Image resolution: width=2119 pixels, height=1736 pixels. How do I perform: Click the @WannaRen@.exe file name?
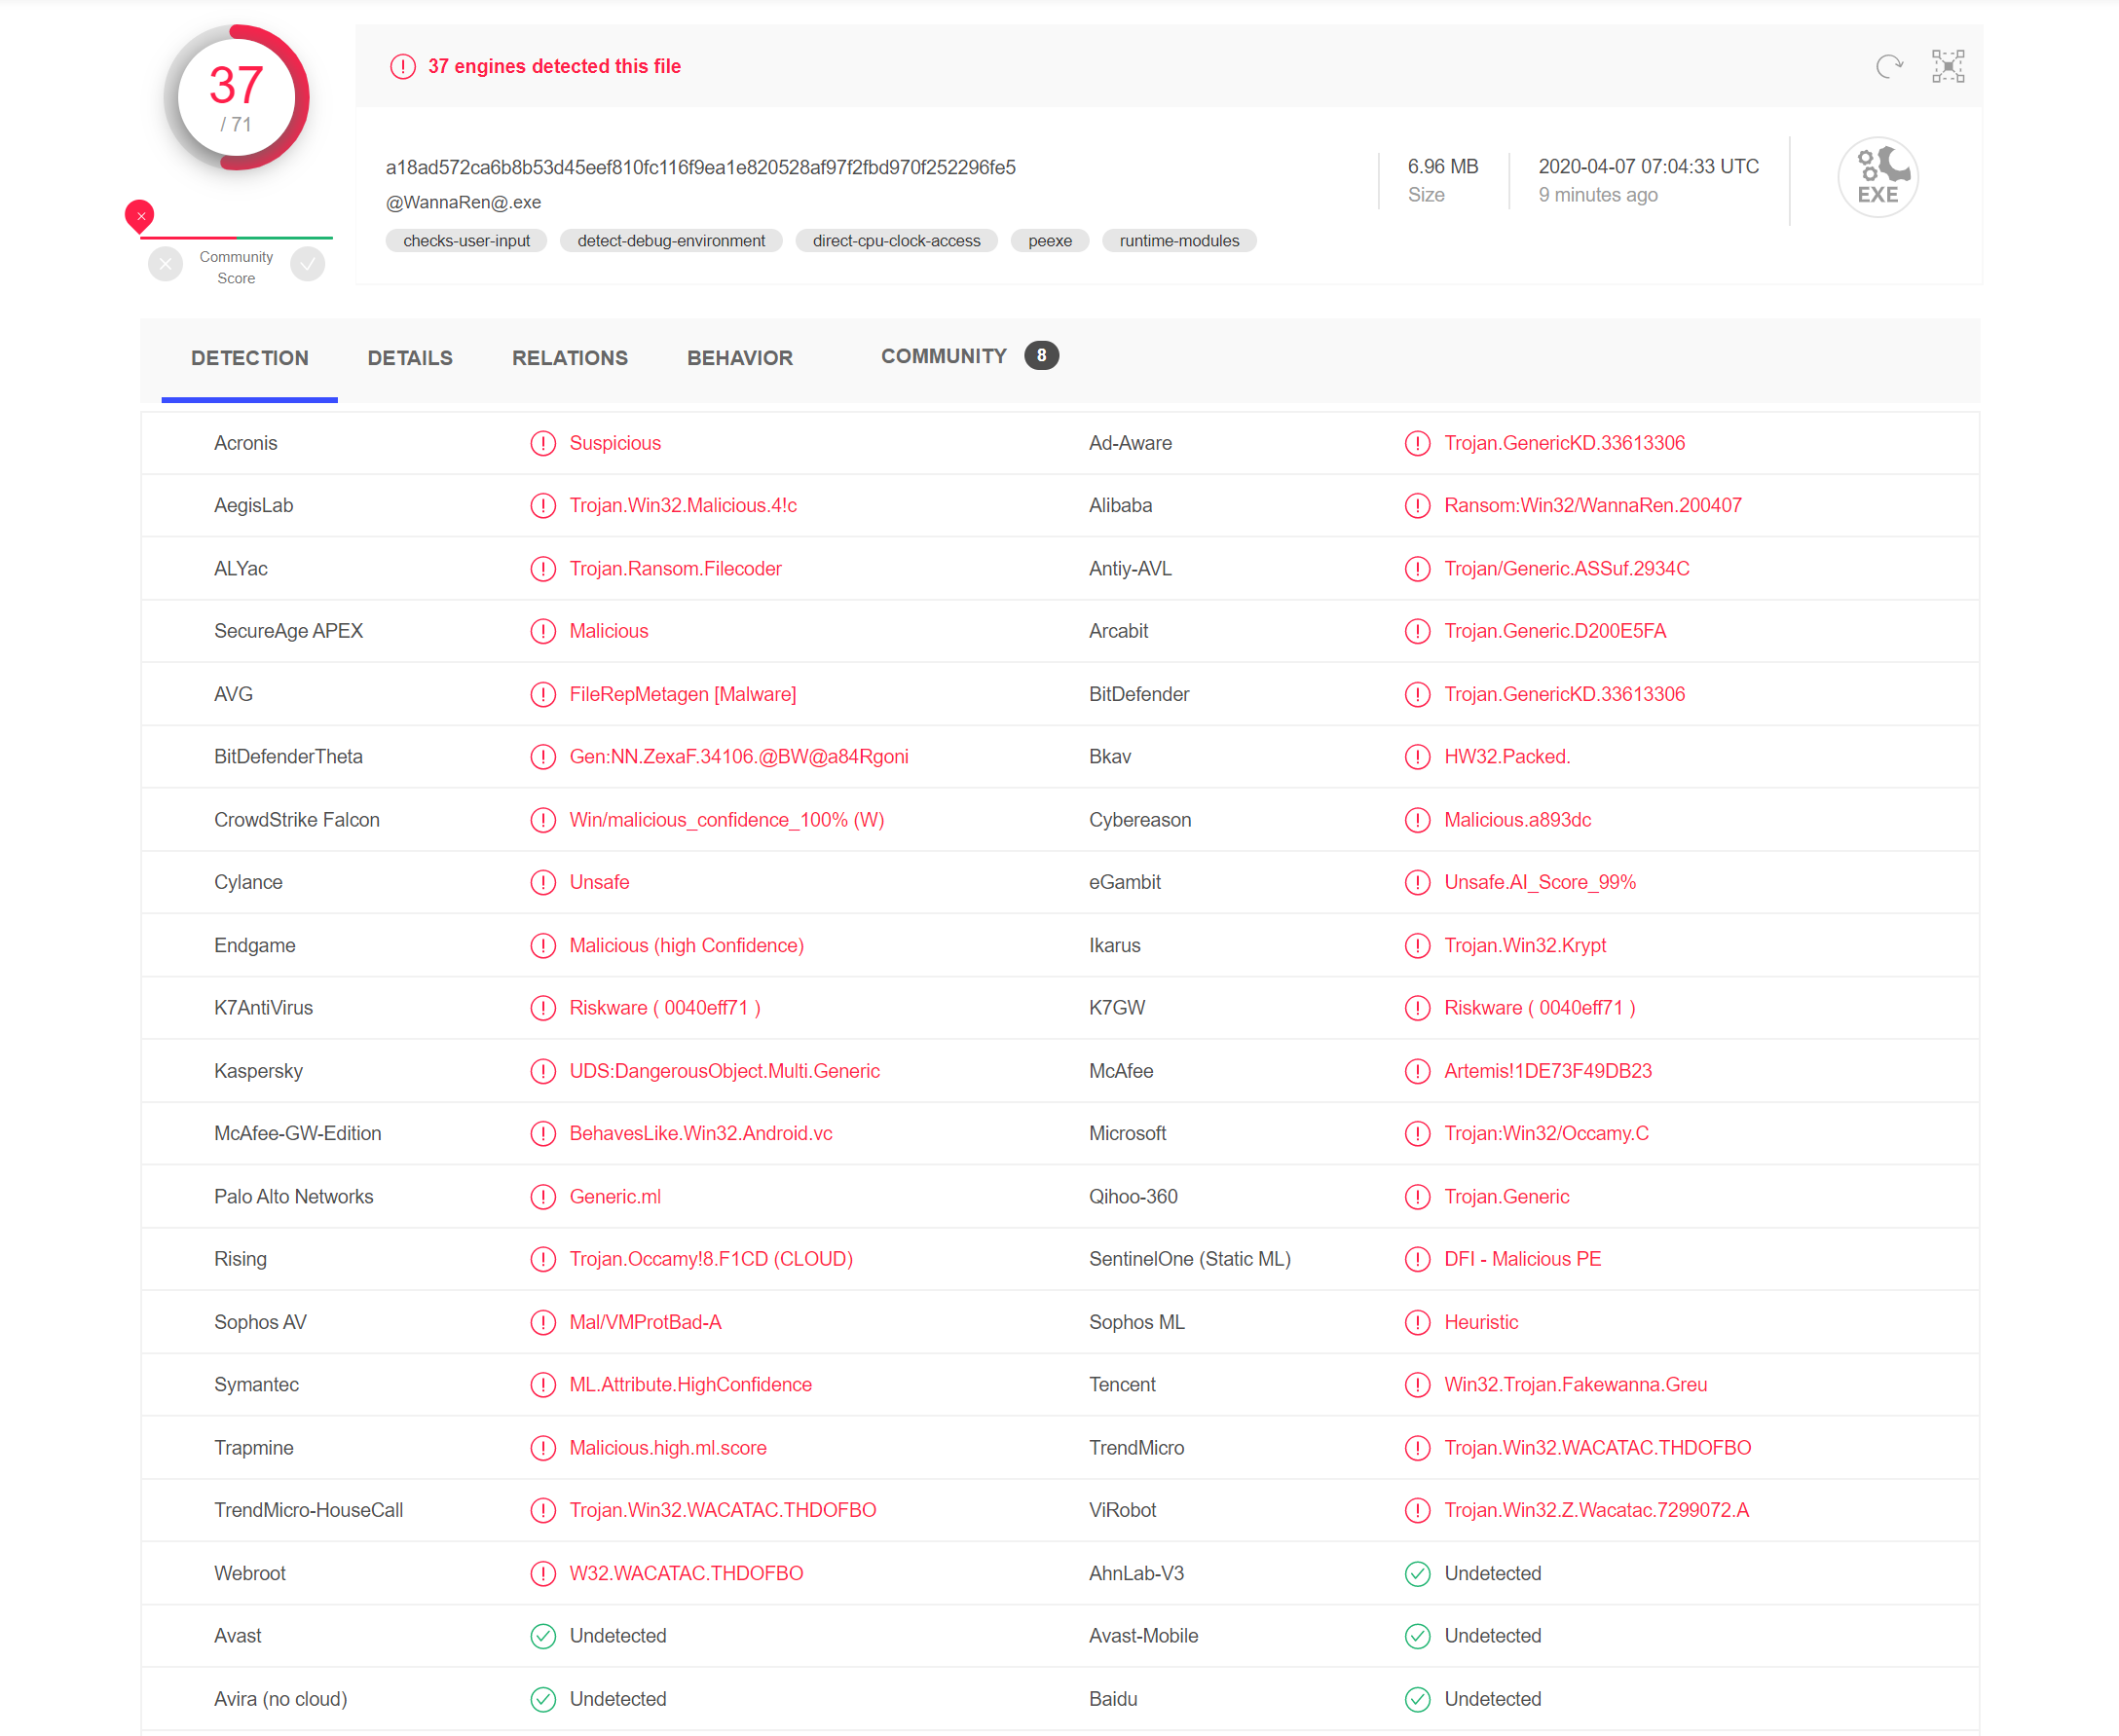(463, 202)
